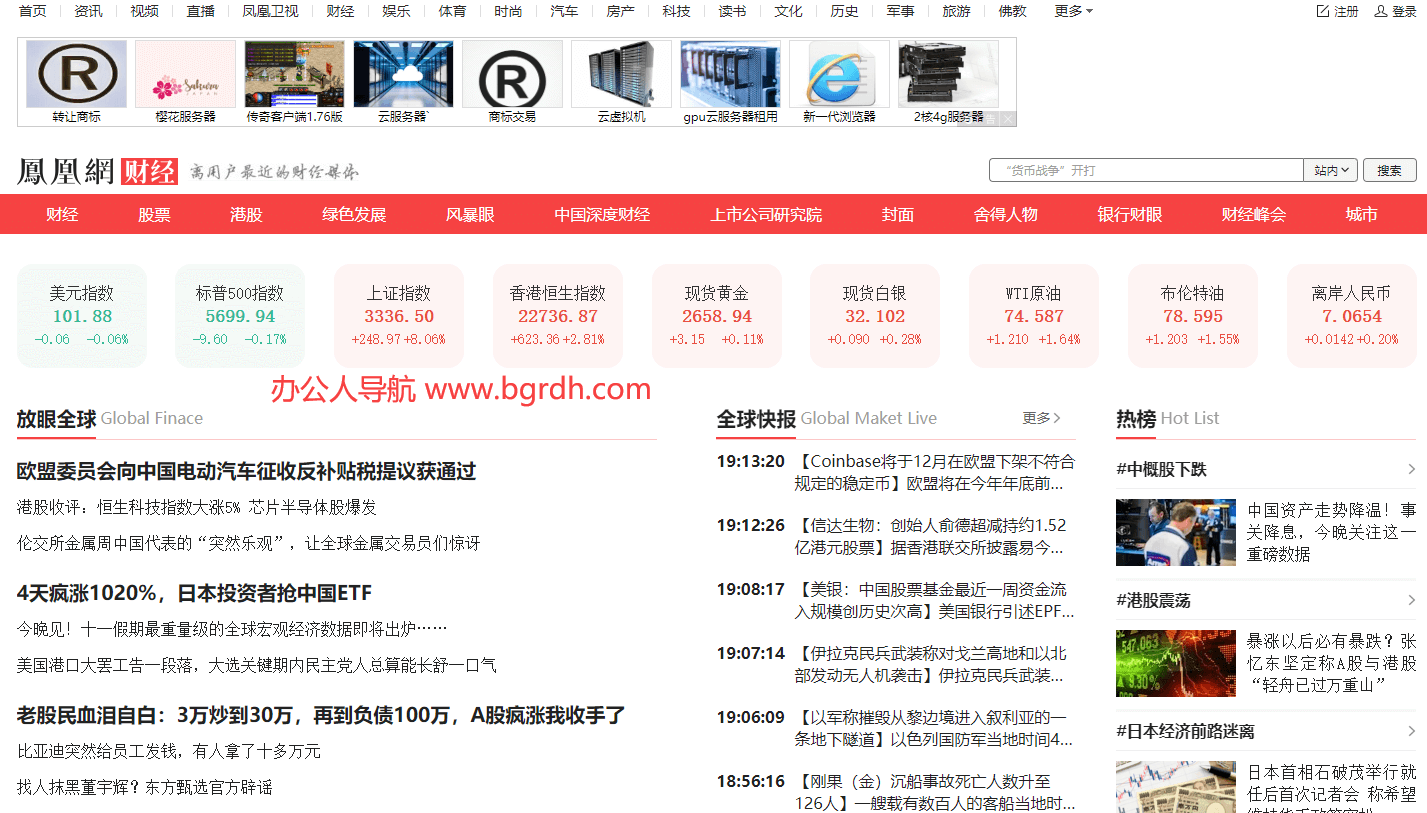Open article 比亚迪突然给员工发钱
This screenshot has width=1427, height=813.
pos(169,751)
